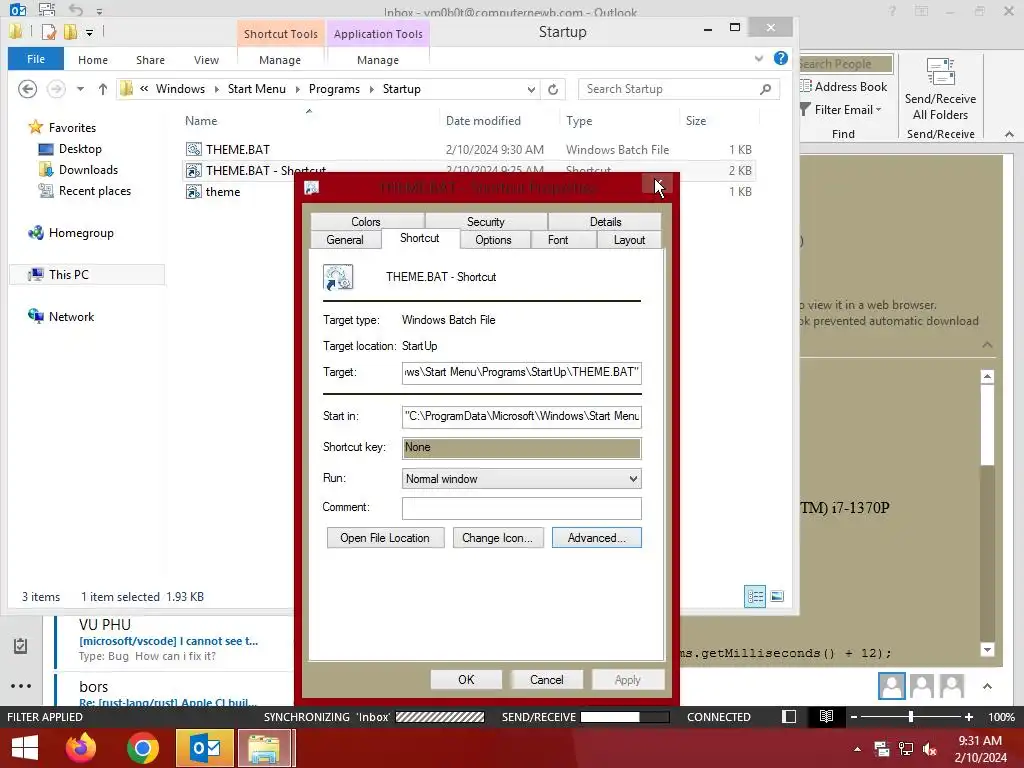Open Address Book in Outlook
The image size is (1024, 768).
pos(844,86)
